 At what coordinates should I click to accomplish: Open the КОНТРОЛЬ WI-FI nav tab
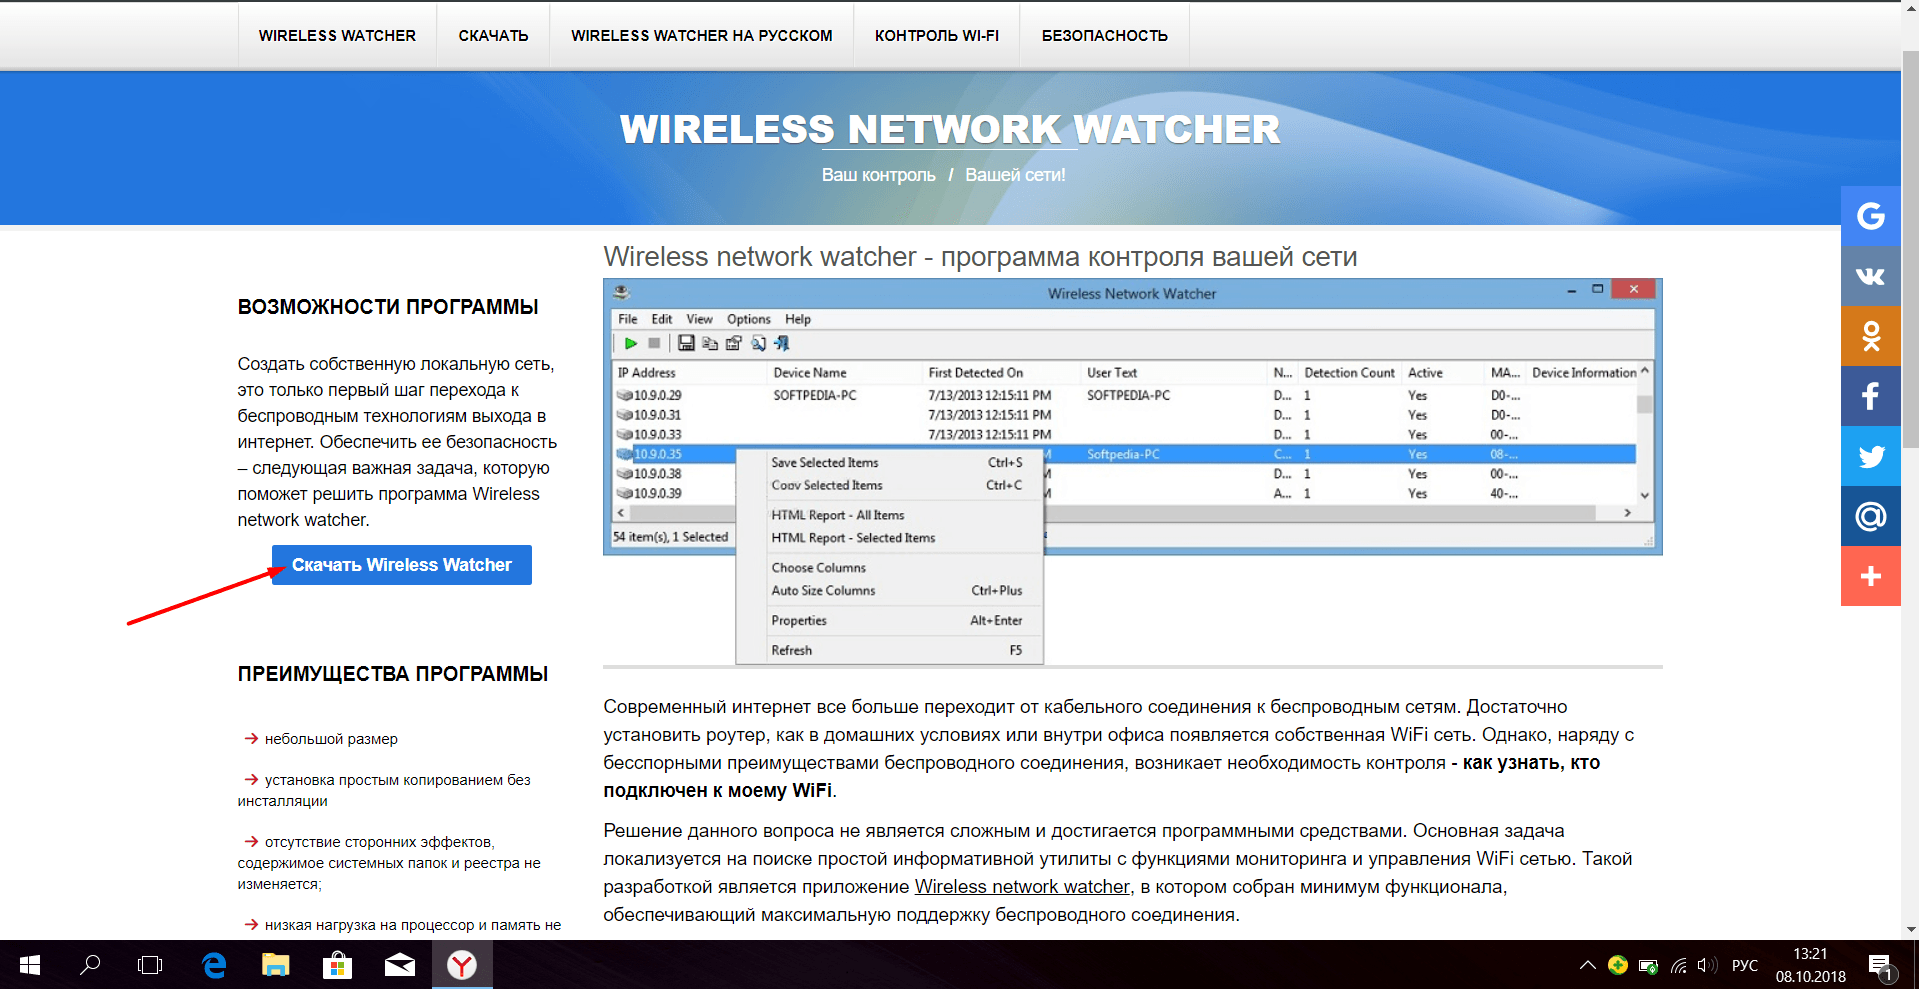pyautogui.click(x=937, y=36)
